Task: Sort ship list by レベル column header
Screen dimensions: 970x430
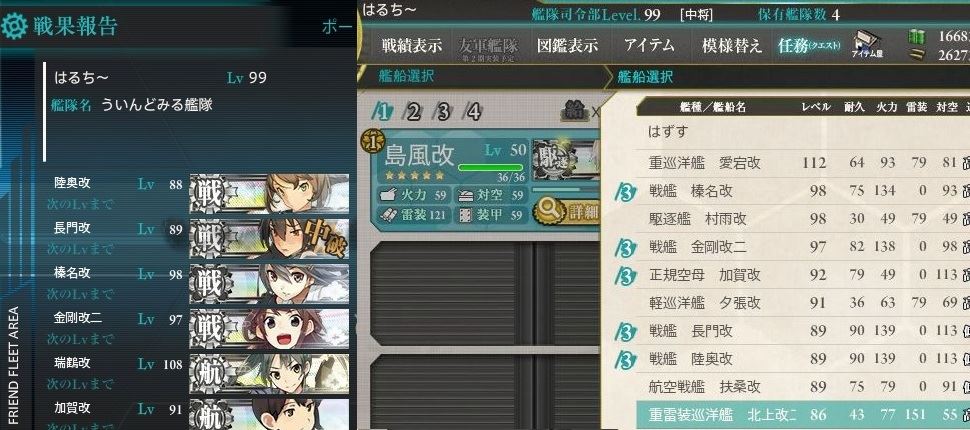Action: 815,107
